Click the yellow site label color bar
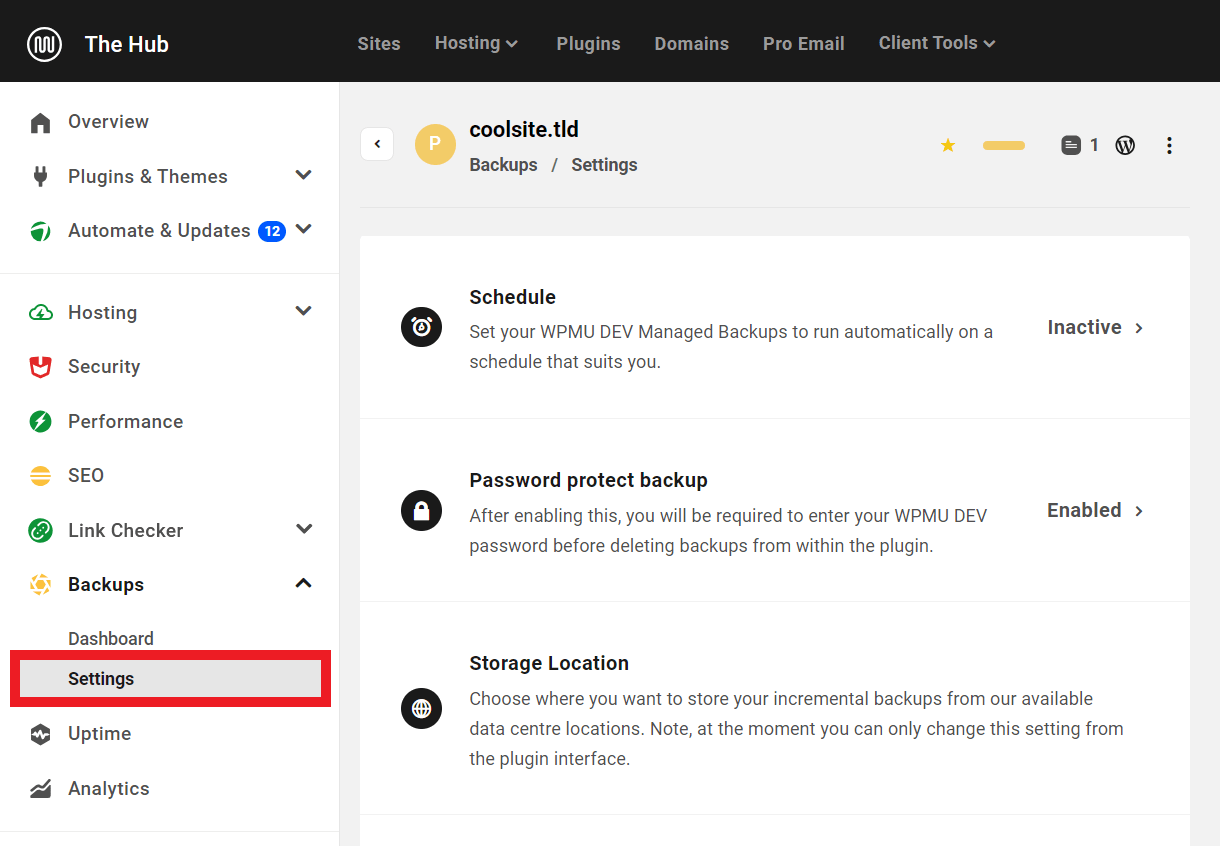The image size is (1220, 846). click(1004, 146)
